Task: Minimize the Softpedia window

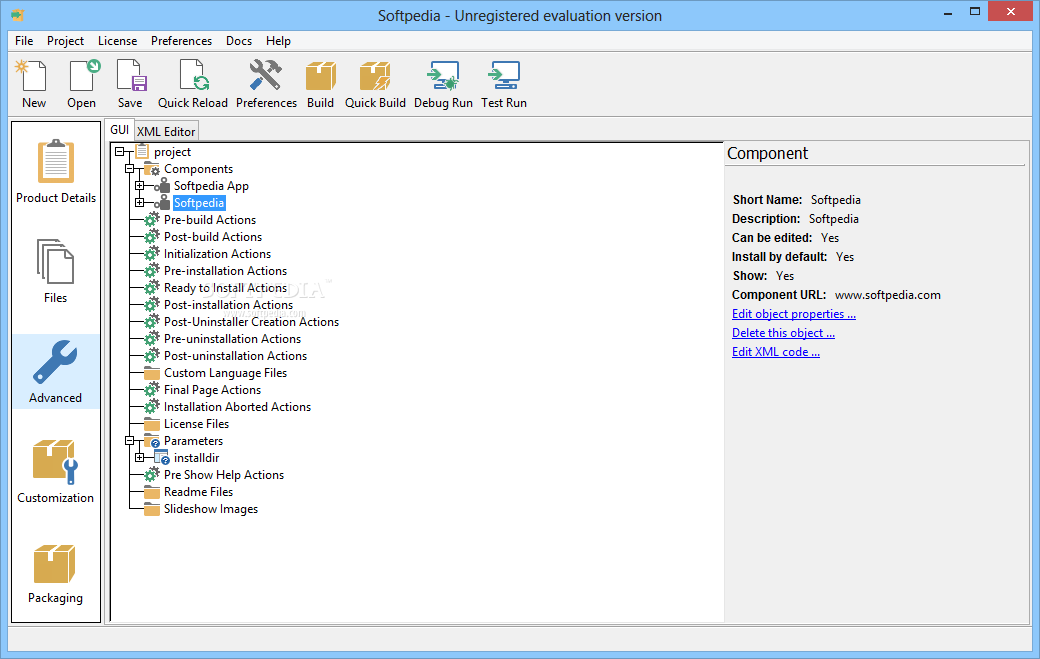Action: tap(948, 12)
